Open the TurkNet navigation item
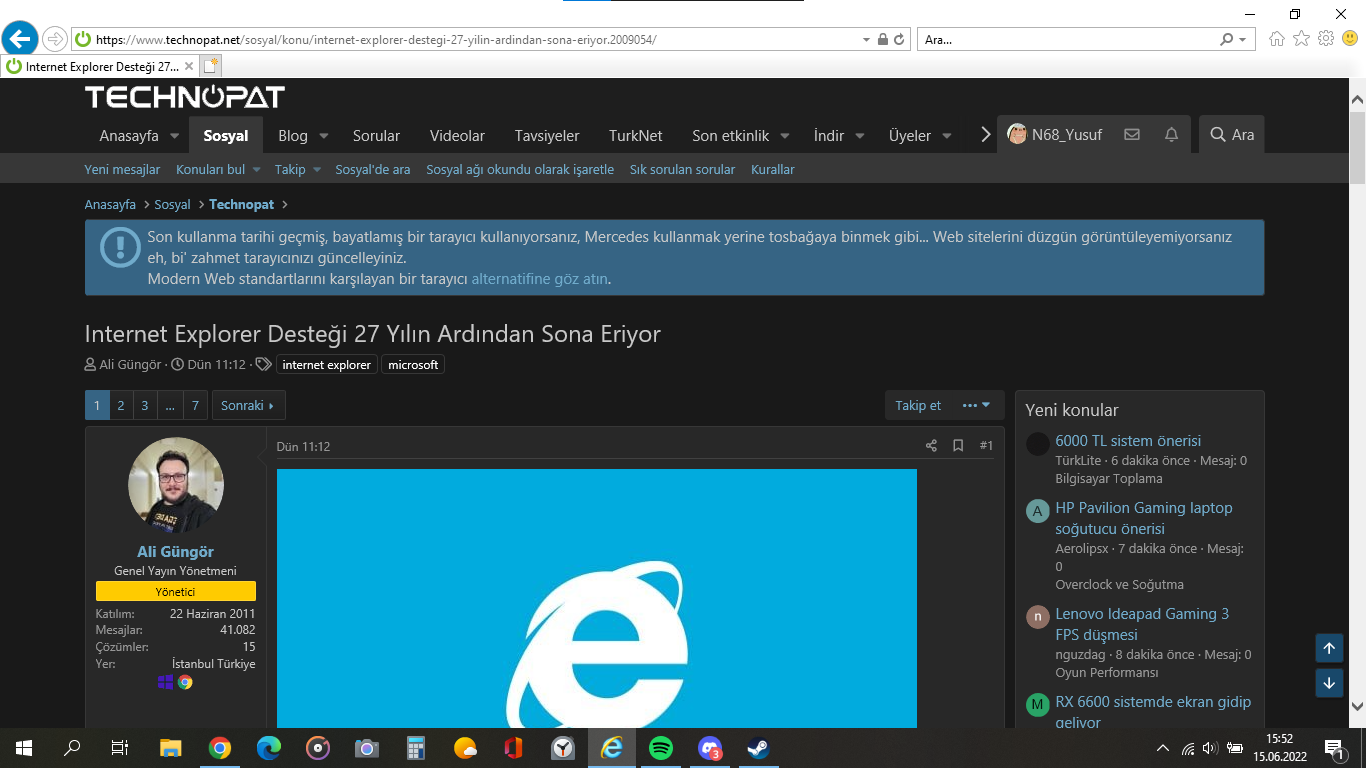Screen dimensions: 1366x768 click(x=636, y=135)
